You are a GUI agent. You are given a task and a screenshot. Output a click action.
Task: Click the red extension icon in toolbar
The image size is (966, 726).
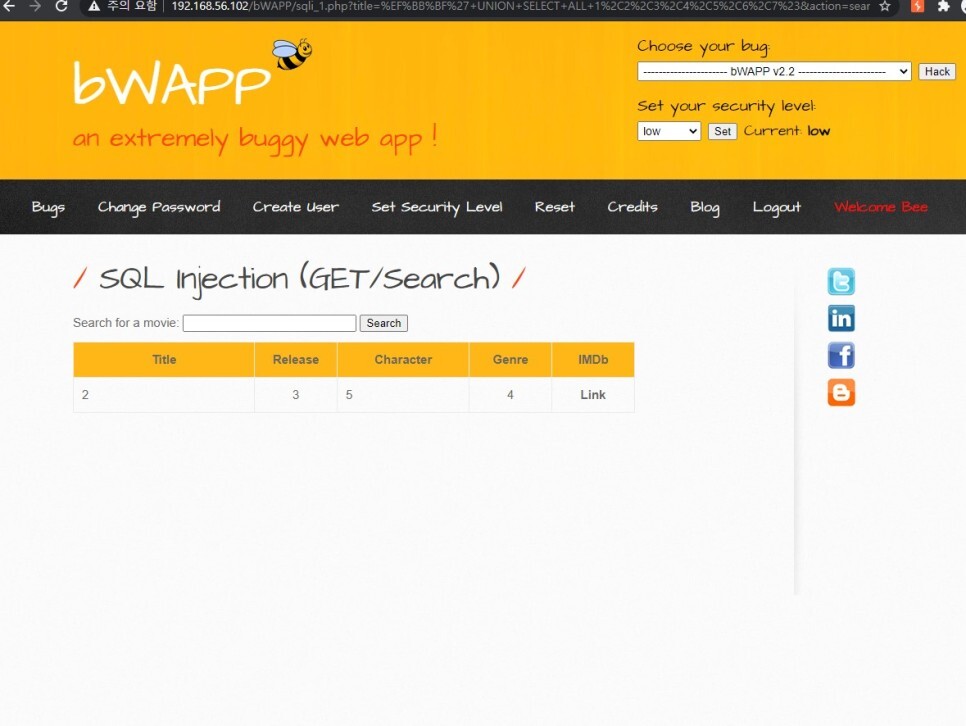pyautogui.click(x=917, y=7)
